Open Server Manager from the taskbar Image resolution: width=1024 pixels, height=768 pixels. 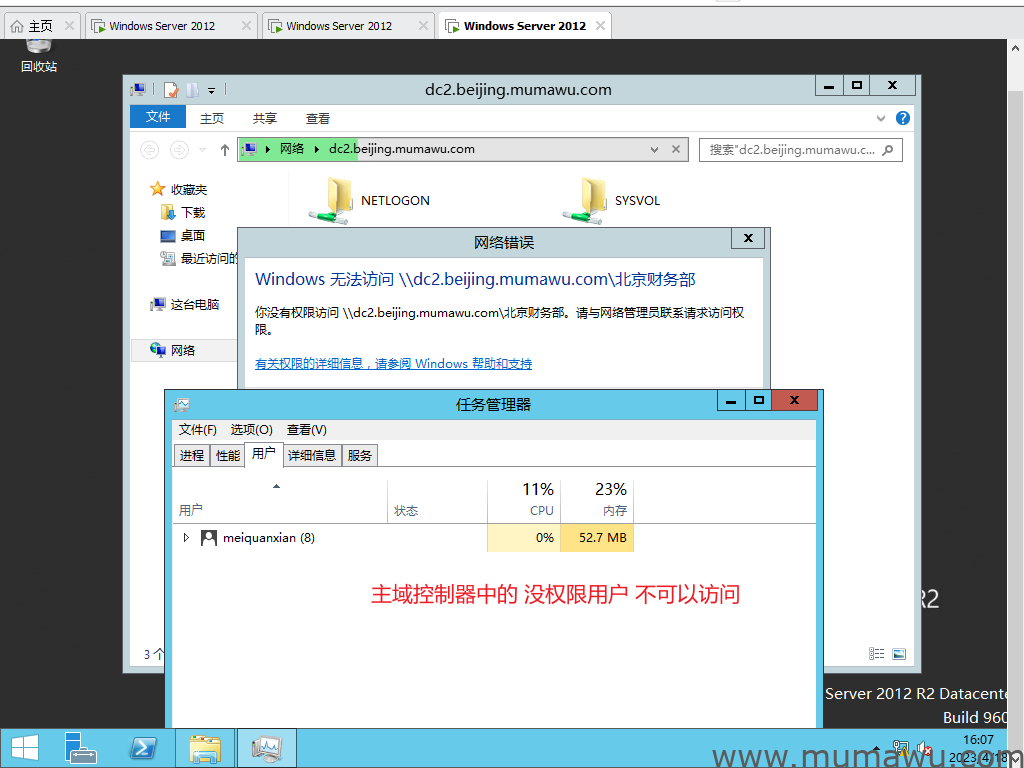[x=79, y=748]
